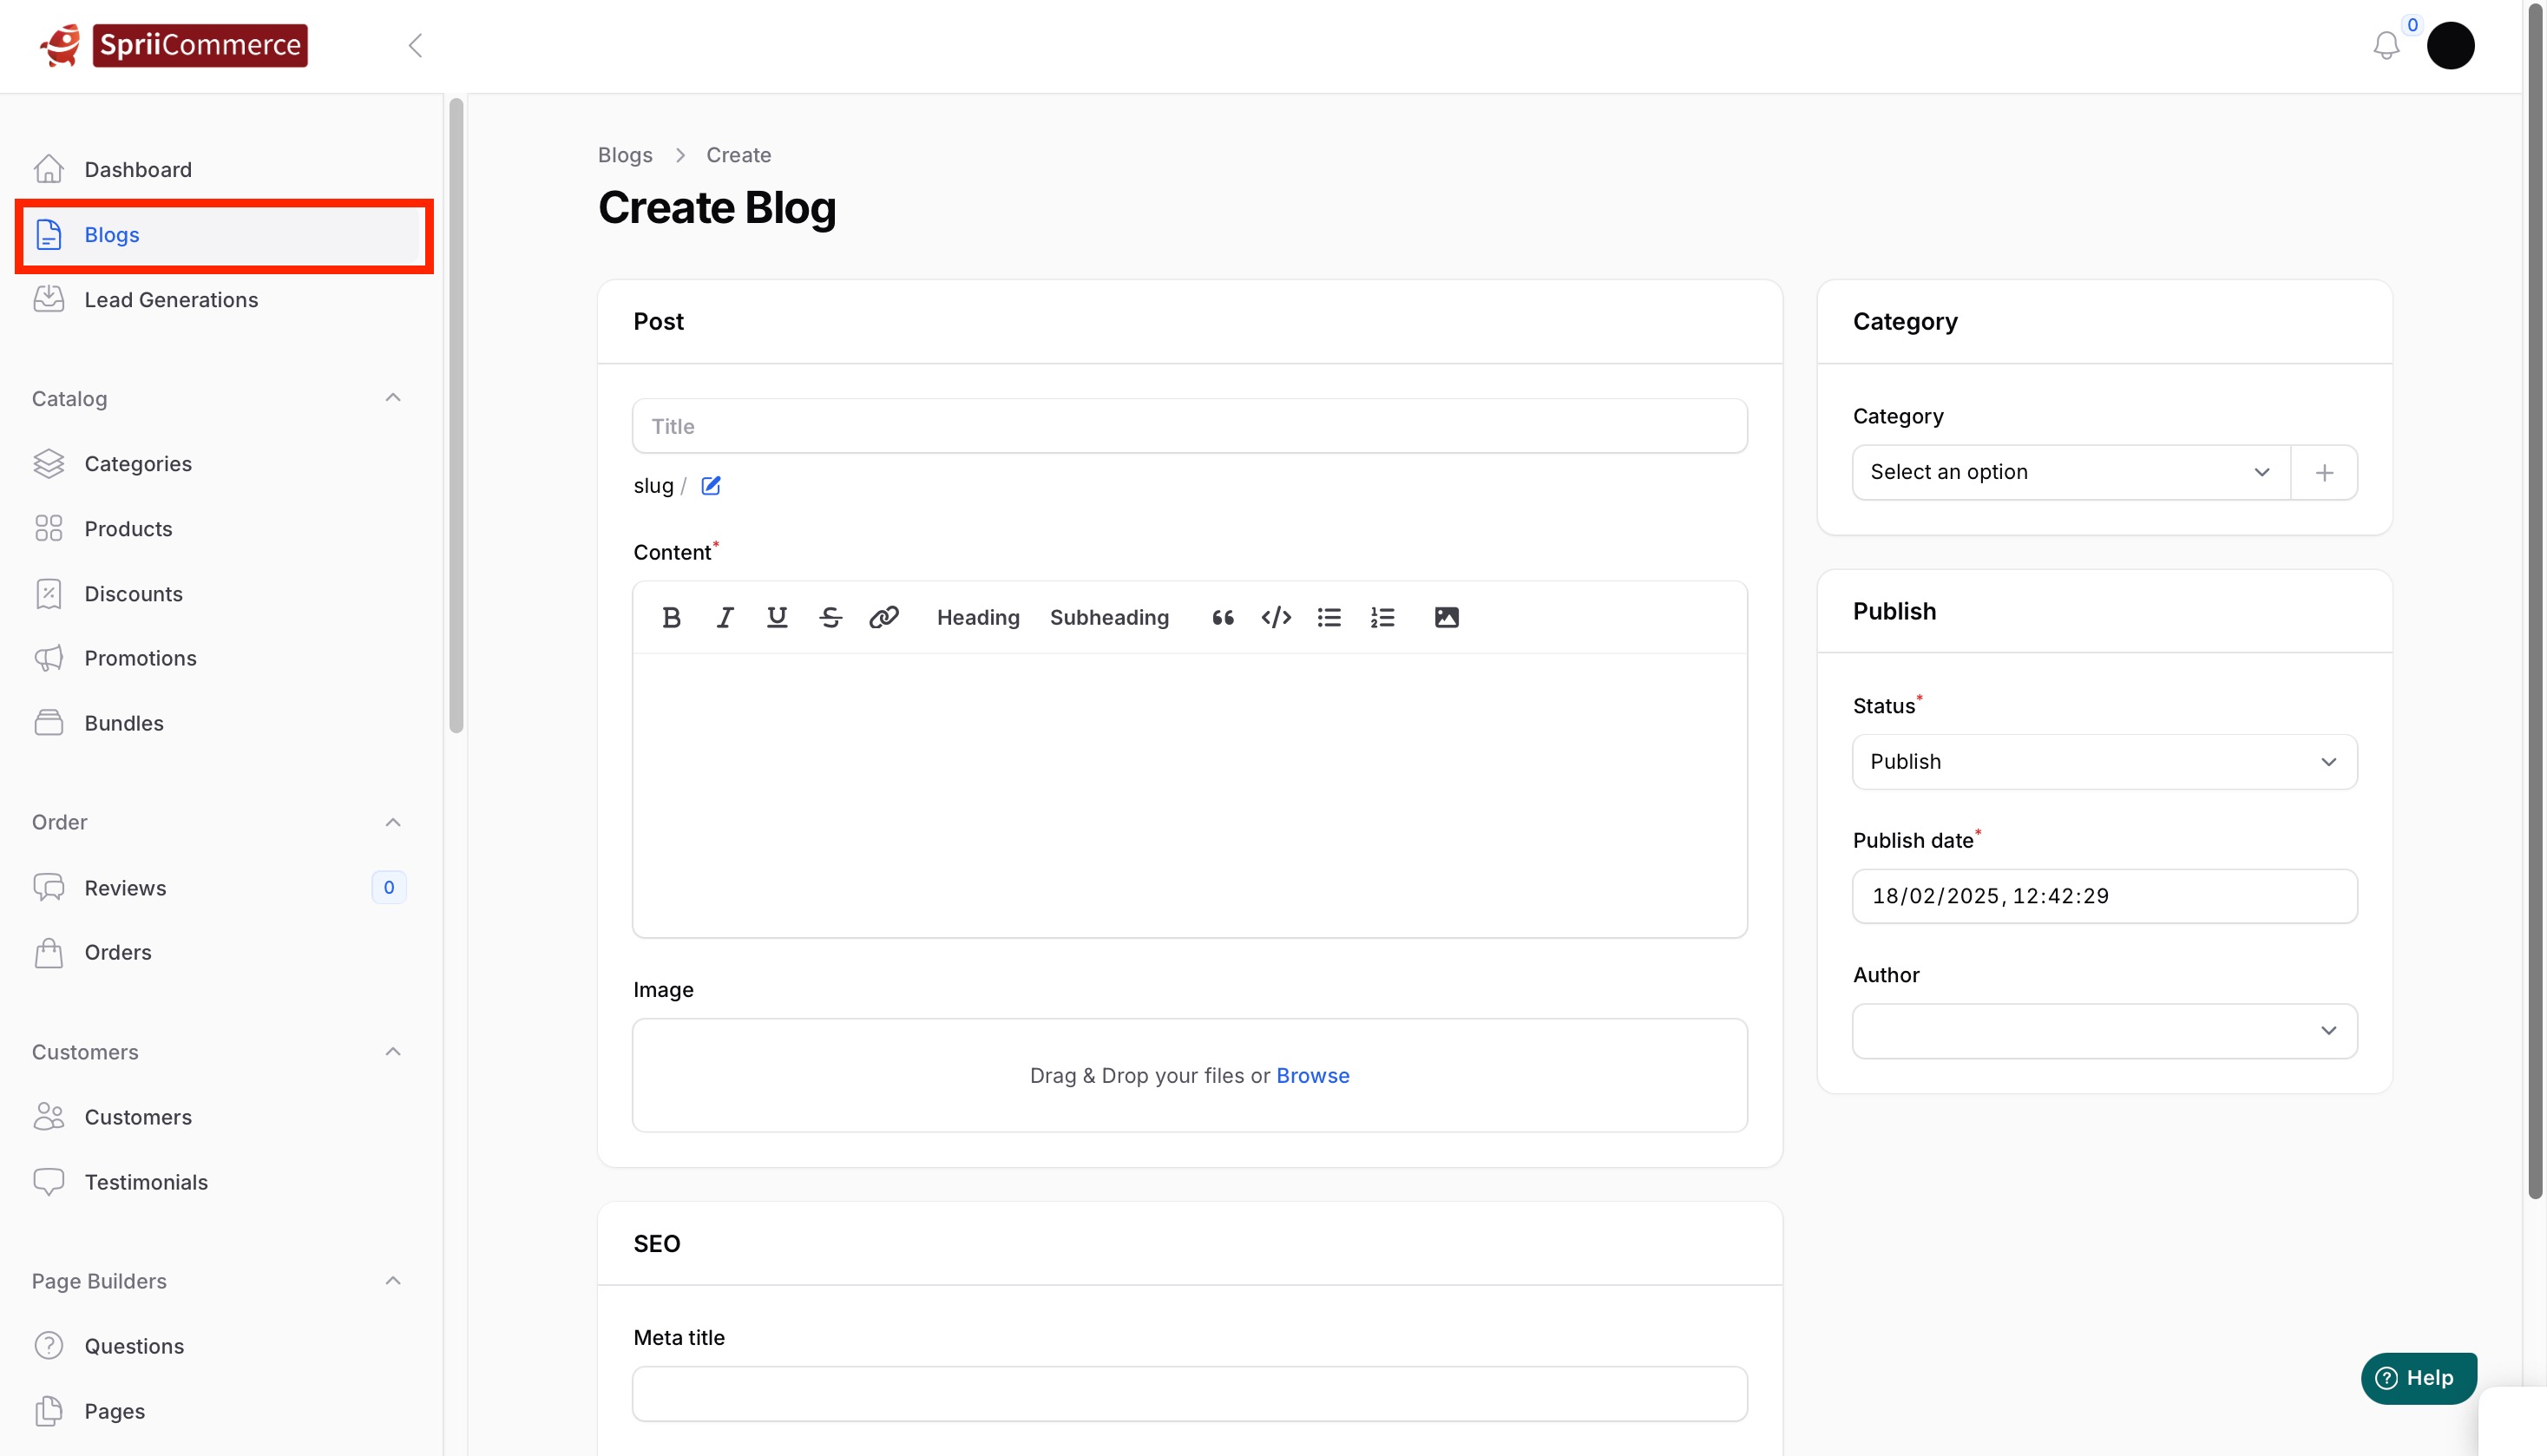Open Bundles in the sidebar
2547x1456 pixels.
coord(222,723)
